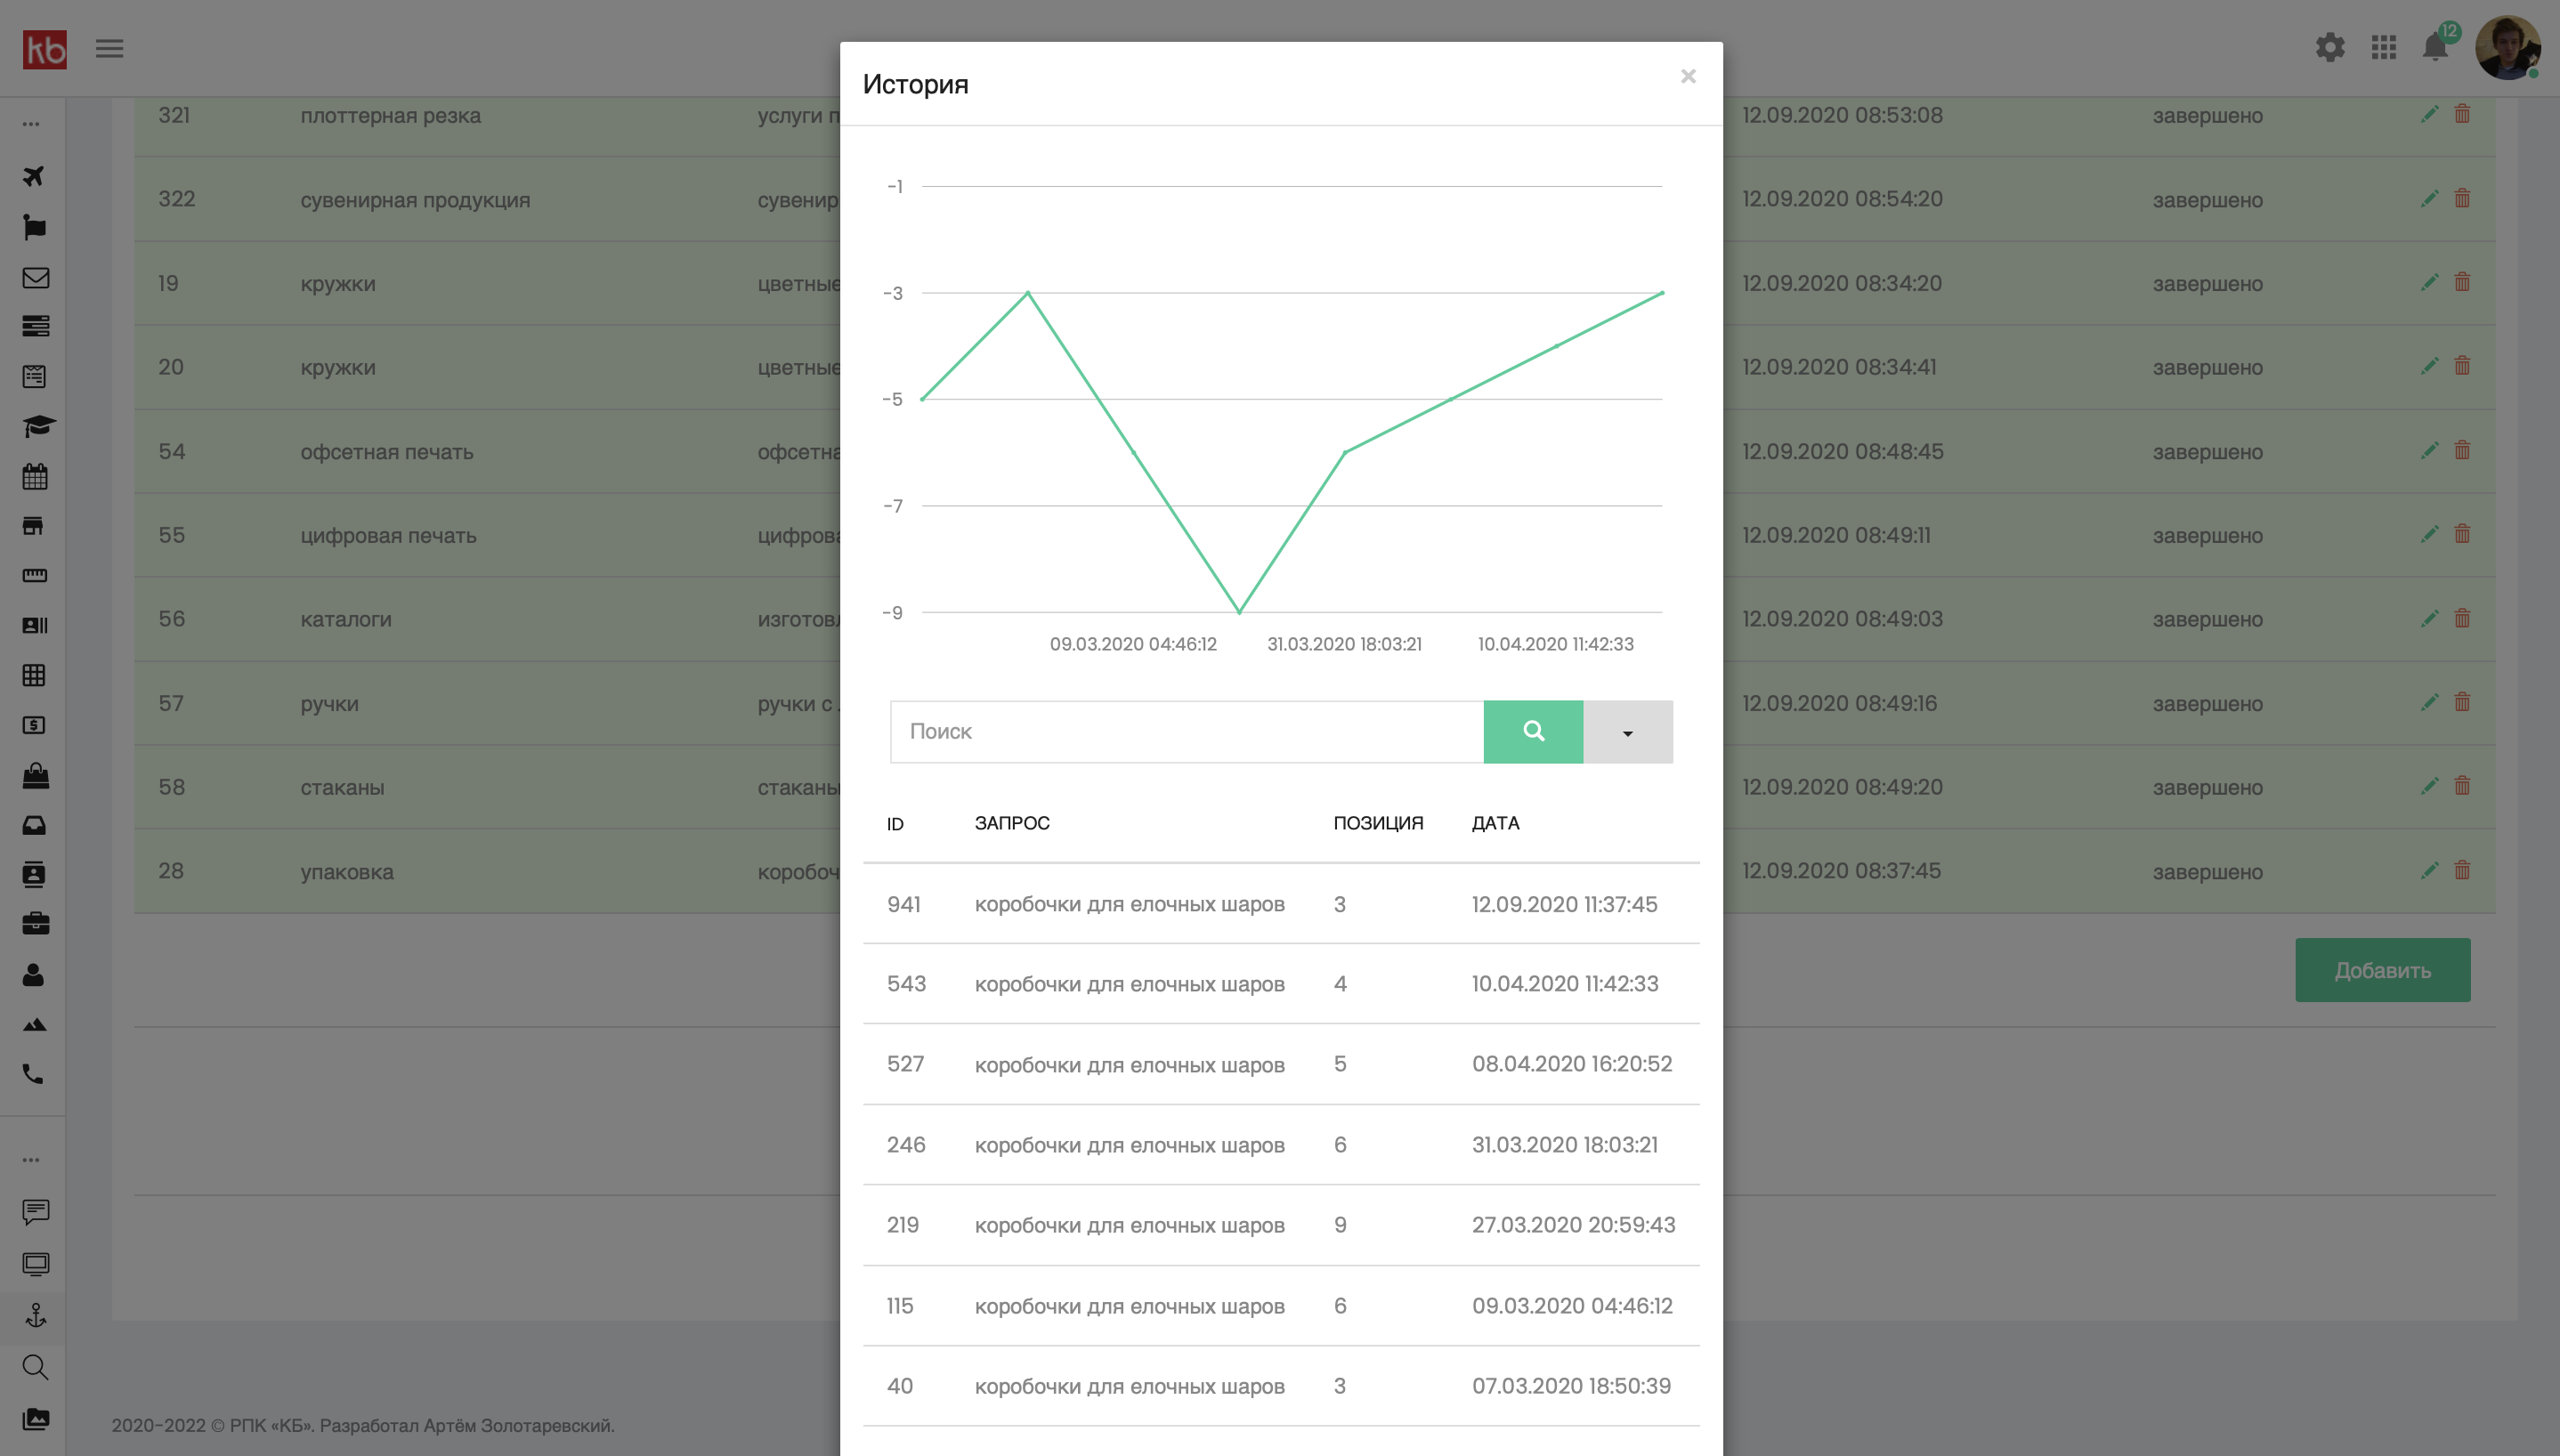Open the apps grid icon
This screenshot has height=1456, width=2560.
coord(2384,47)
